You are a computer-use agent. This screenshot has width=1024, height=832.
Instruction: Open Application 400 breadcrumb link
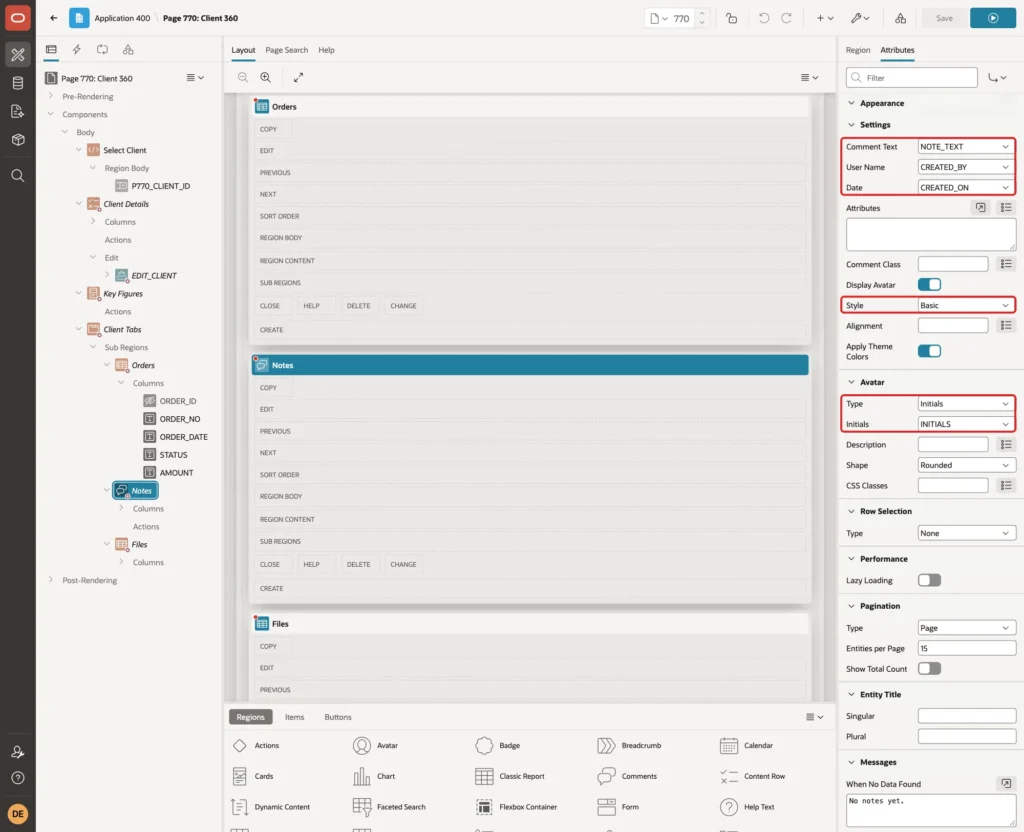tap(122, 18)
